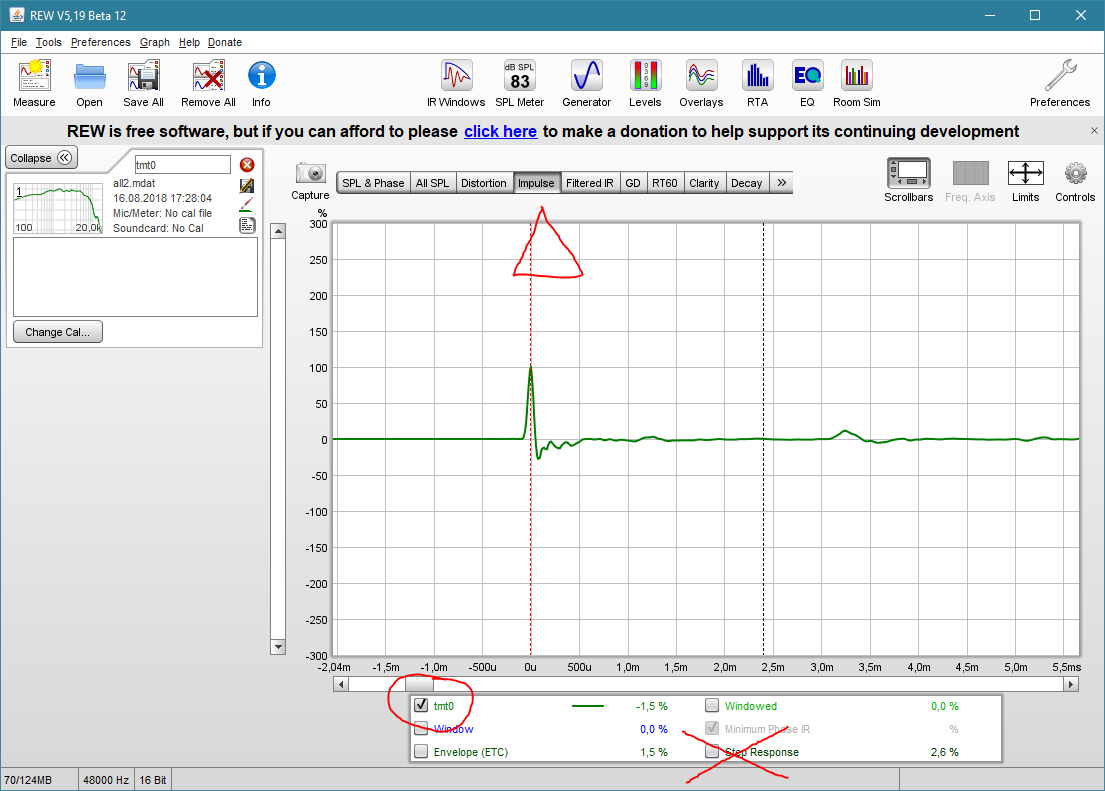Click the measurement list scroll up arrow
This screenshot has height=791, width=1105.
click(278, 231)
